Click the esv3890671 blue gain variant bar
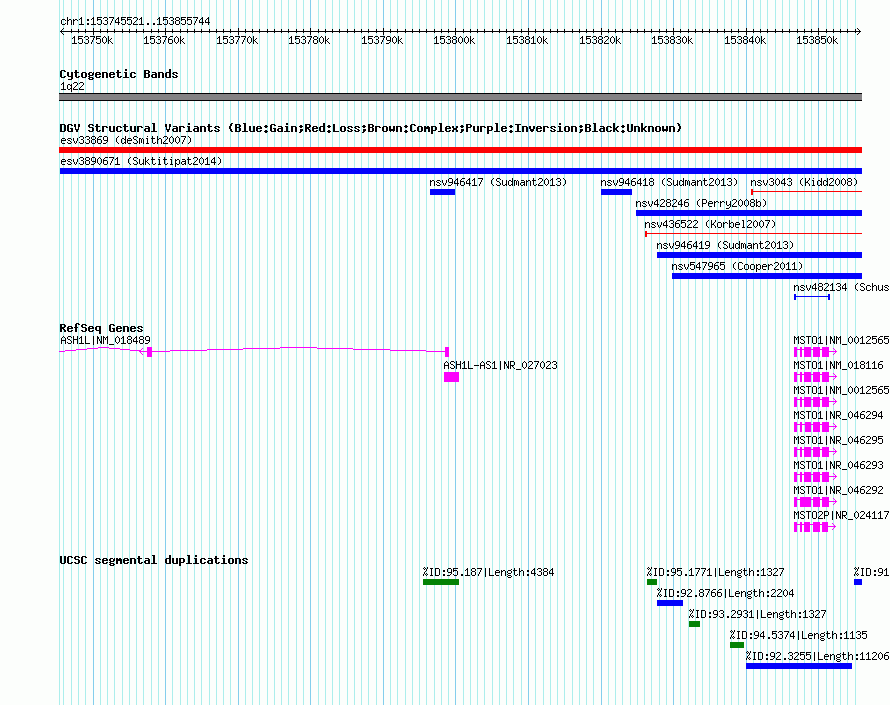890x705 pixels. [x=460, y=171]
